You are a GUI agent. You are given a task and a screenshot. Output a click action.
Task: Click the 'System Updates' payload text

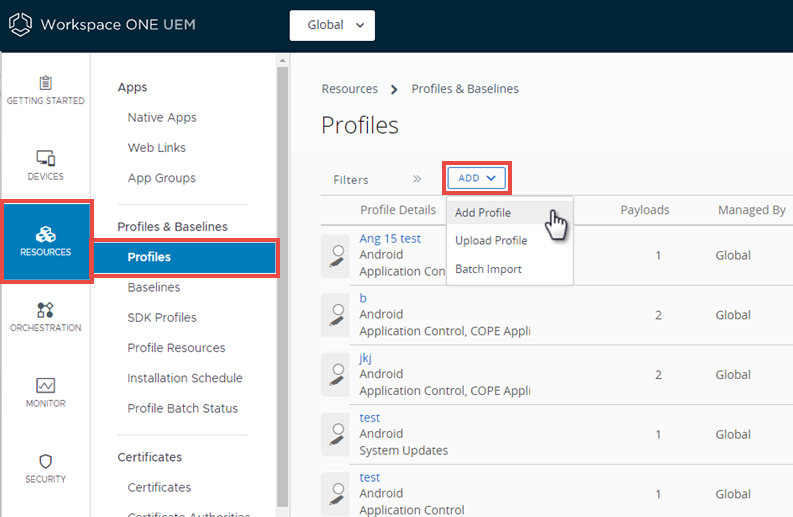pyautogui.click(x=404, y=451)
